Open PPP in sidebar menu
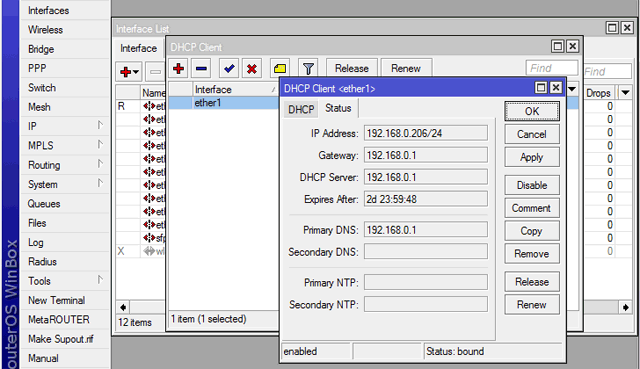 [37, 68]
